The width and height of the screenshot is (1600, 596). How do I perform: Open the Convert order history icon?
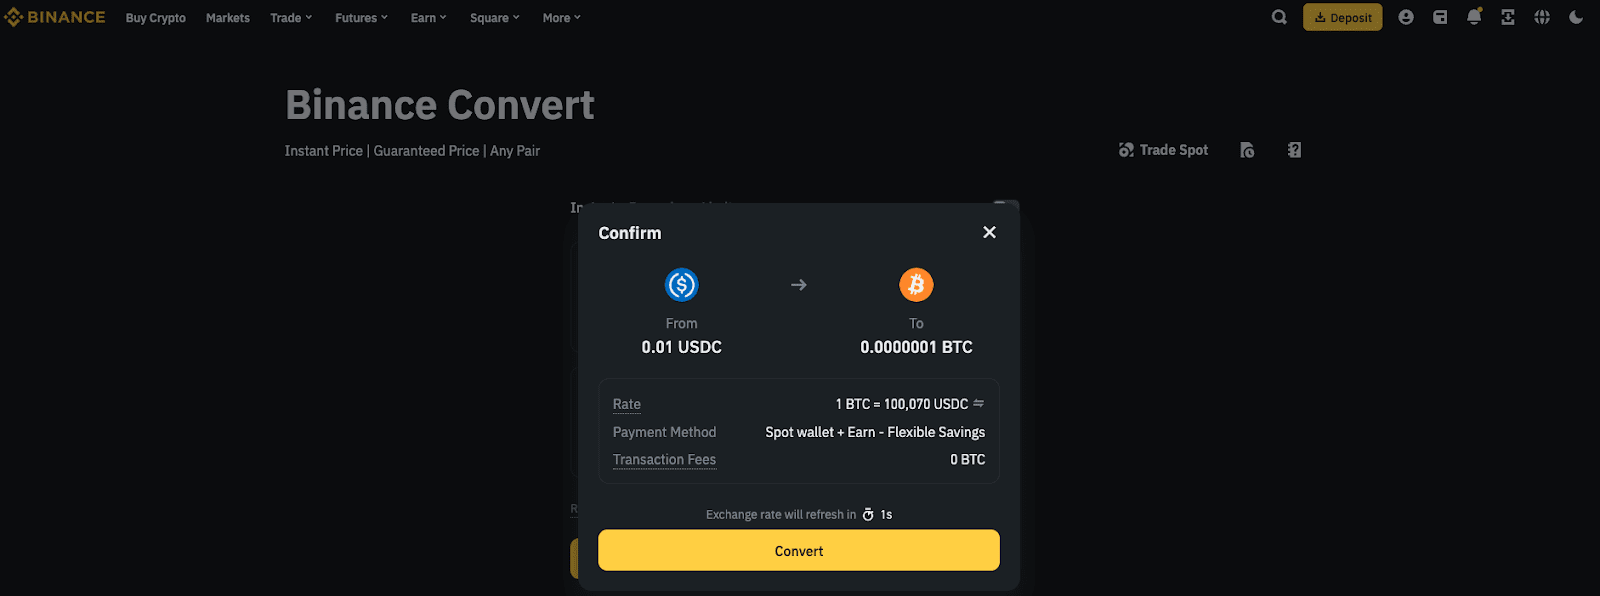pos(1247,150)
